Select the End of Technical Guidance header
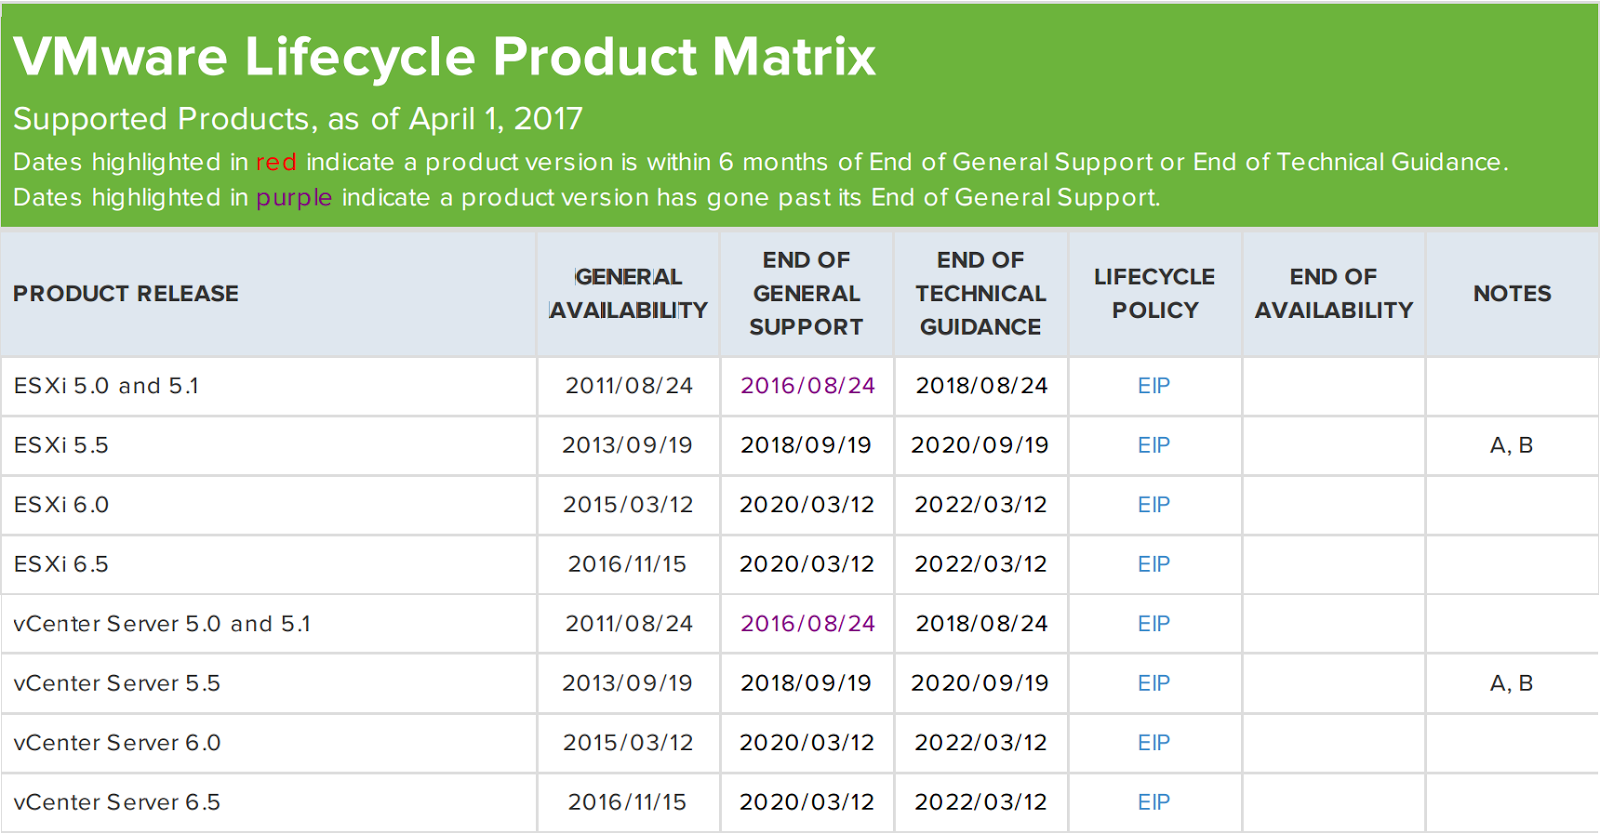The image size is (1600, 833). pos(980,294)
